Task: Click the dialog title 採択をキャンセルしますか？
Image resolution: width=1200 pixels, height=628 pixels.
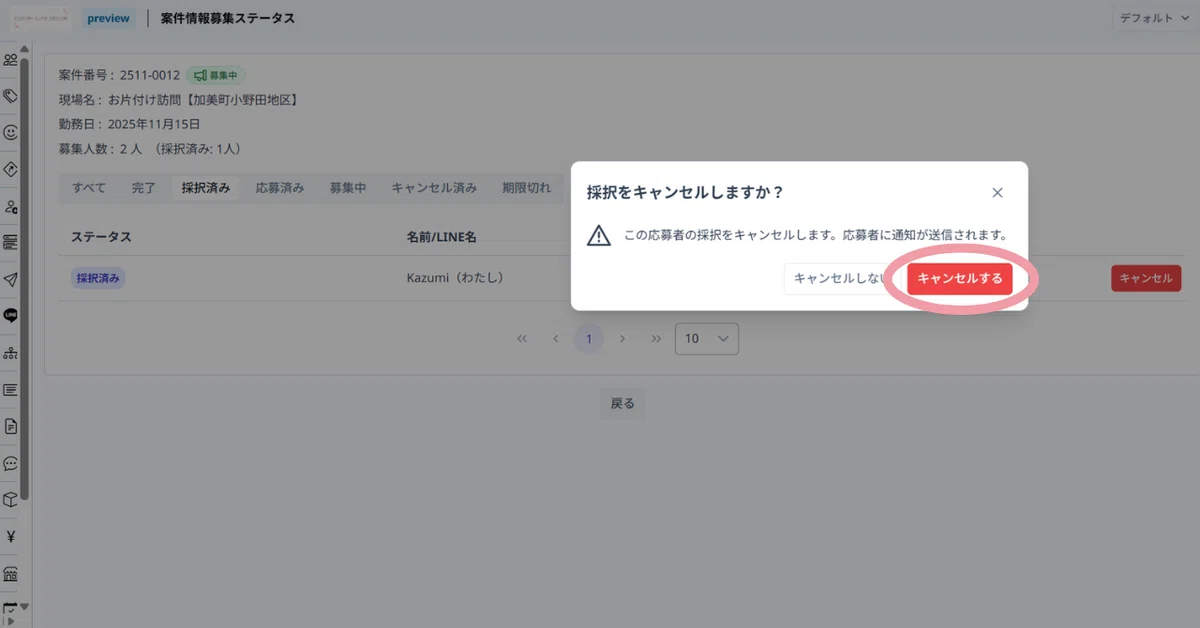Action: 685,192
